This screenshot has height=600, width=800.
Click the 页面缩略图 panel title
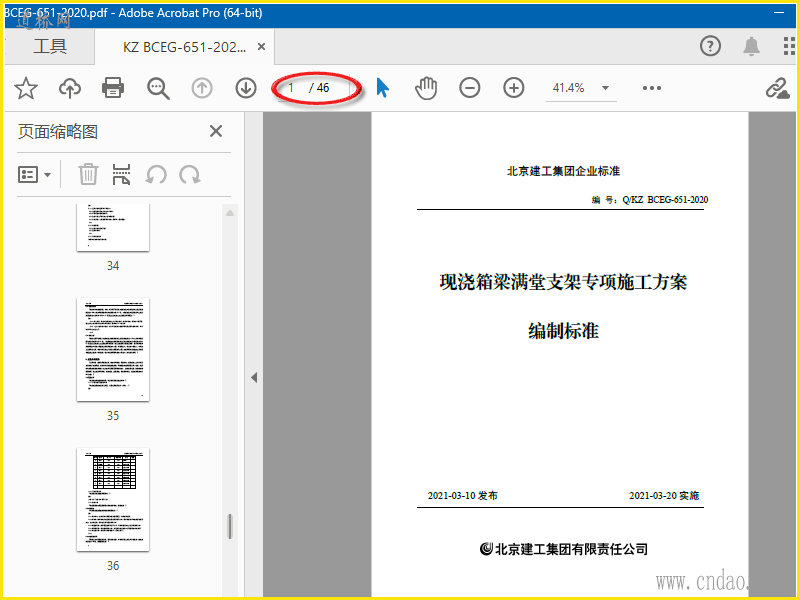coord(58,132)
